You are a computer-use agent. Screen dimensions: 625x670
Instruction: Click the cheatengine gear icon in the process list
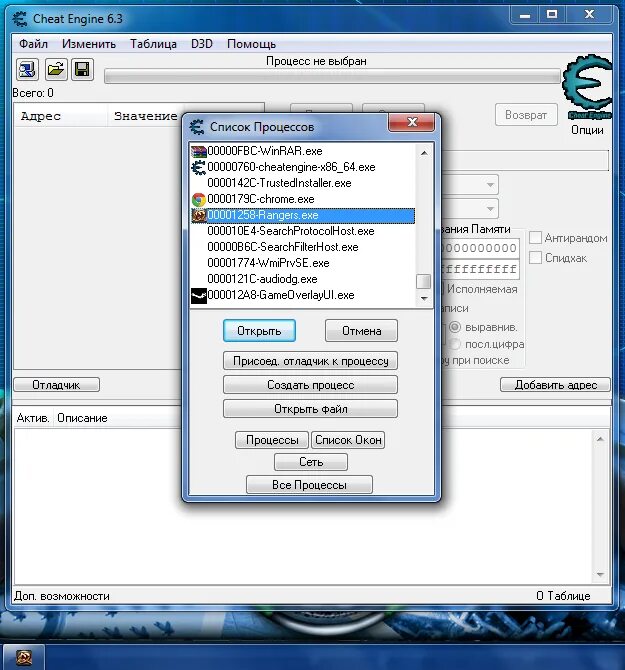point(199,167)
